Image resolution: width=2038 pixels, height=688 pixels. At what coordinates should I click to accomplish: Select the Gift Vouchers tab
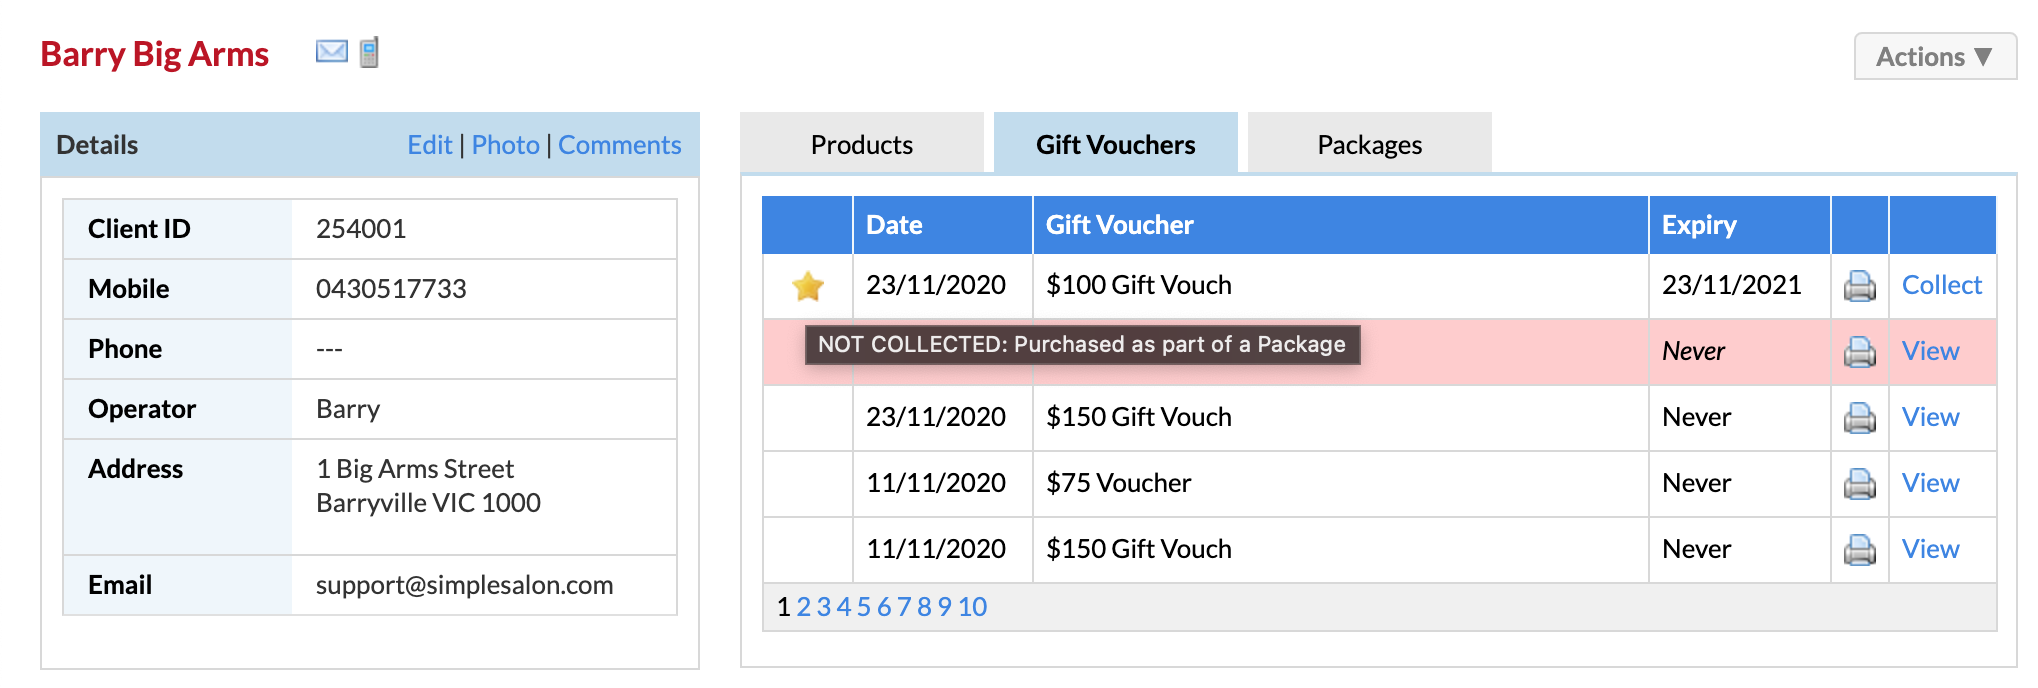[1115, 145]
